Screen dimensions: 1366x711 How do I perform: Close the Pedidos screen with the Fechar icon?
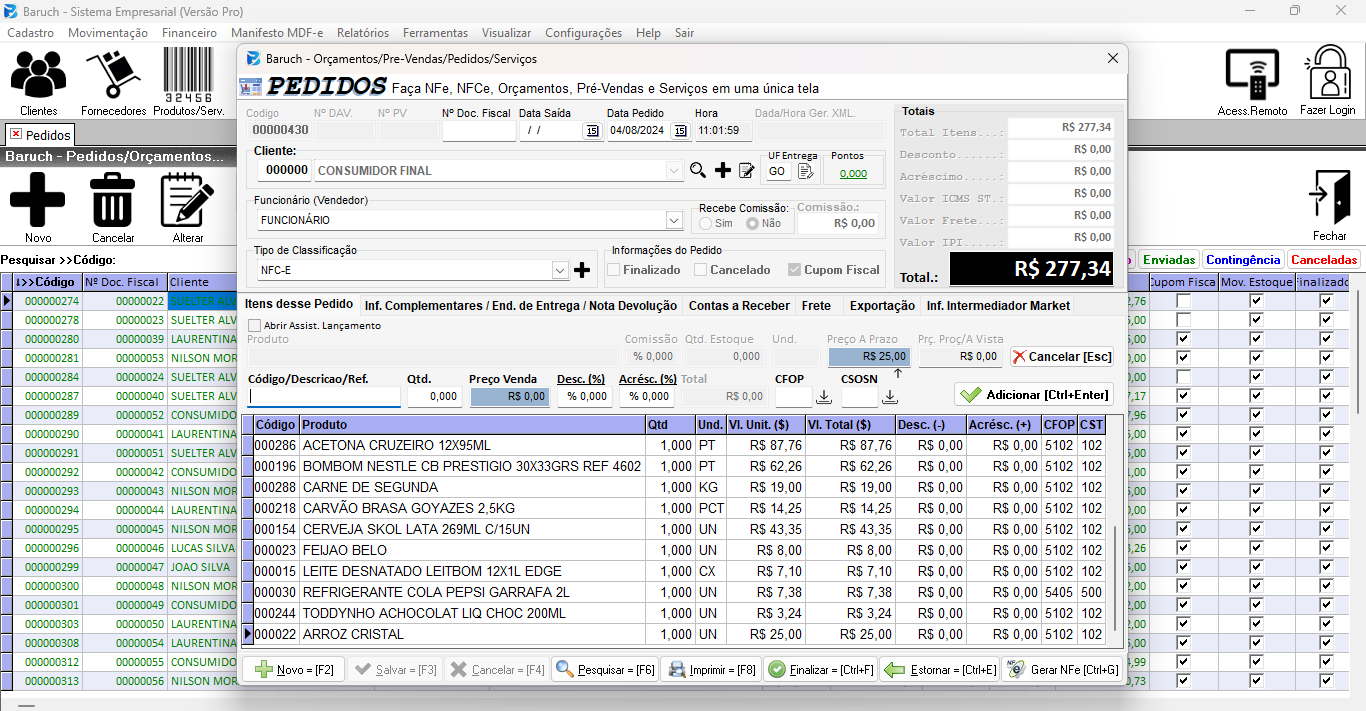[1329, 198]
